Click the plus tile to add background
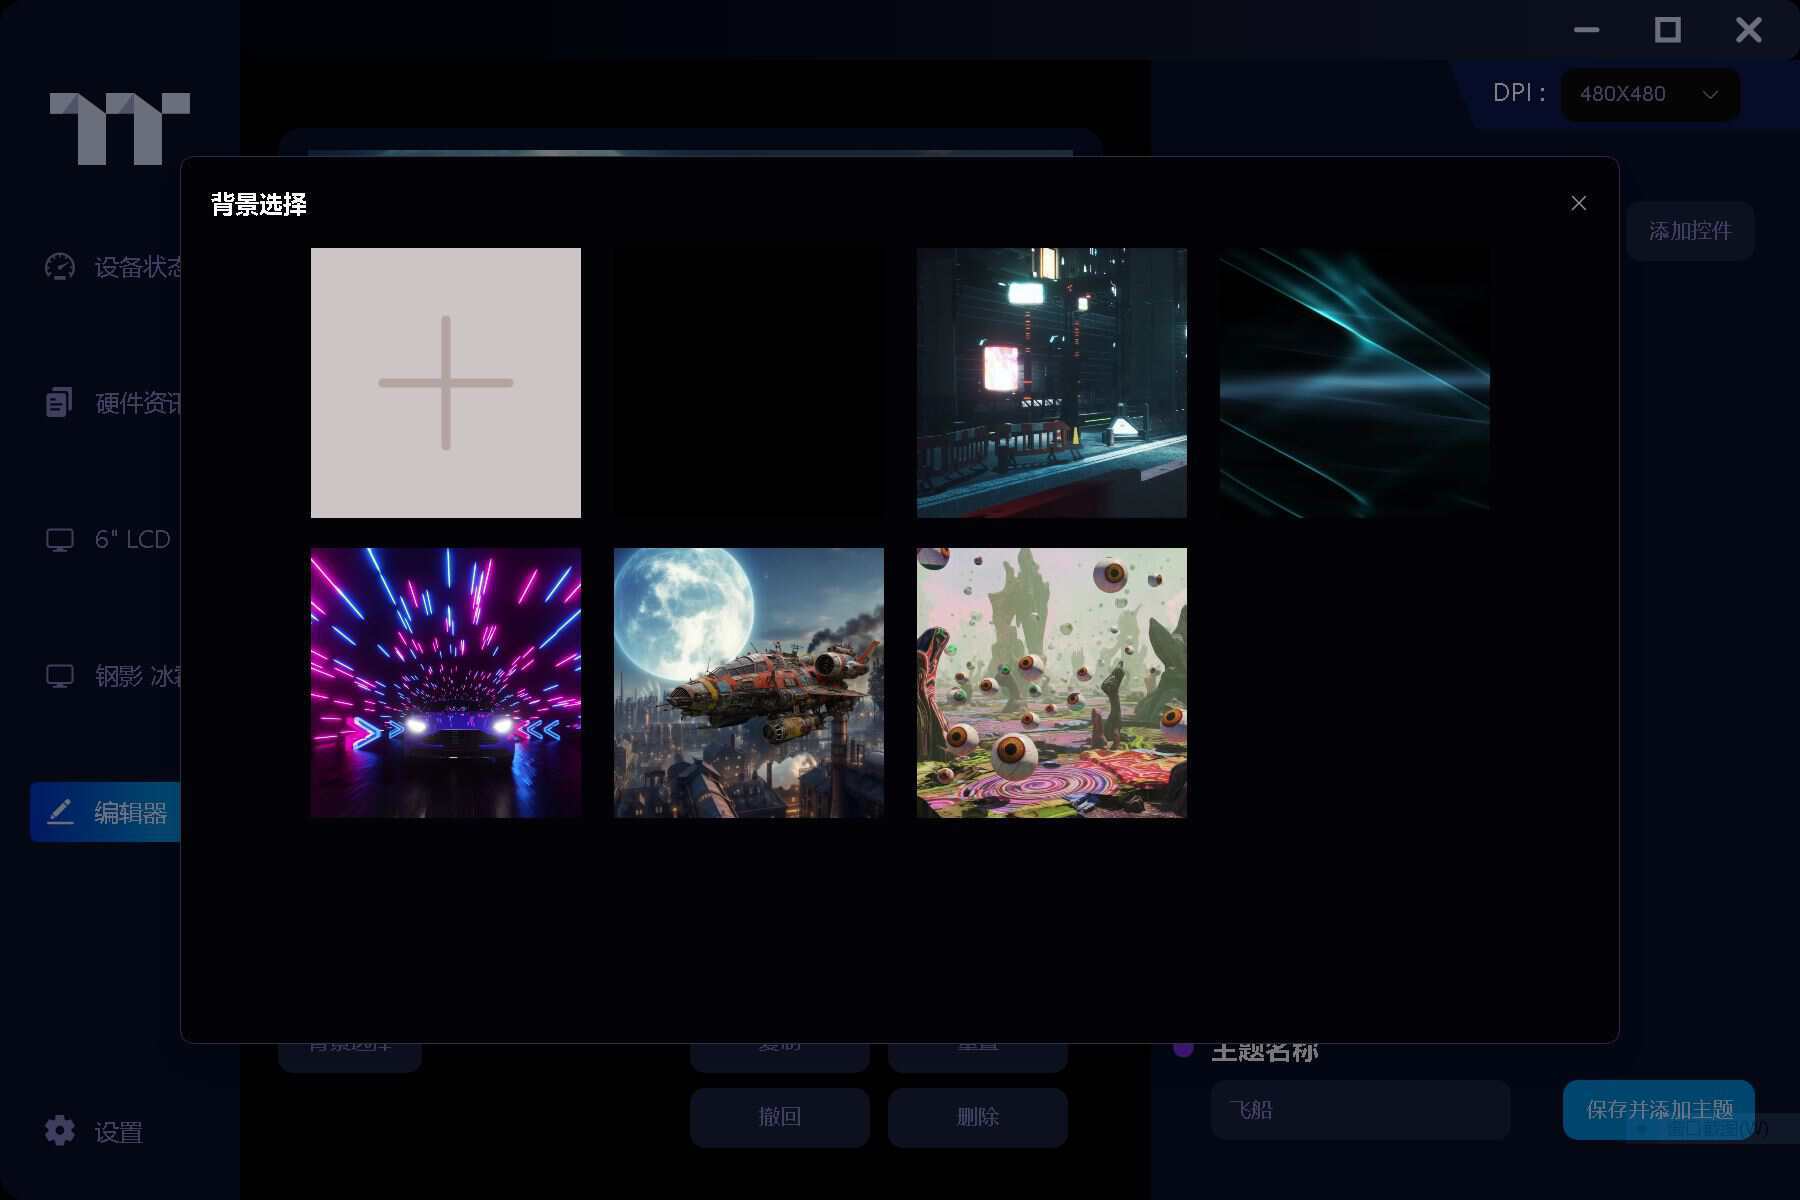Viewport: 1800px width, 1200px height. 445,383
